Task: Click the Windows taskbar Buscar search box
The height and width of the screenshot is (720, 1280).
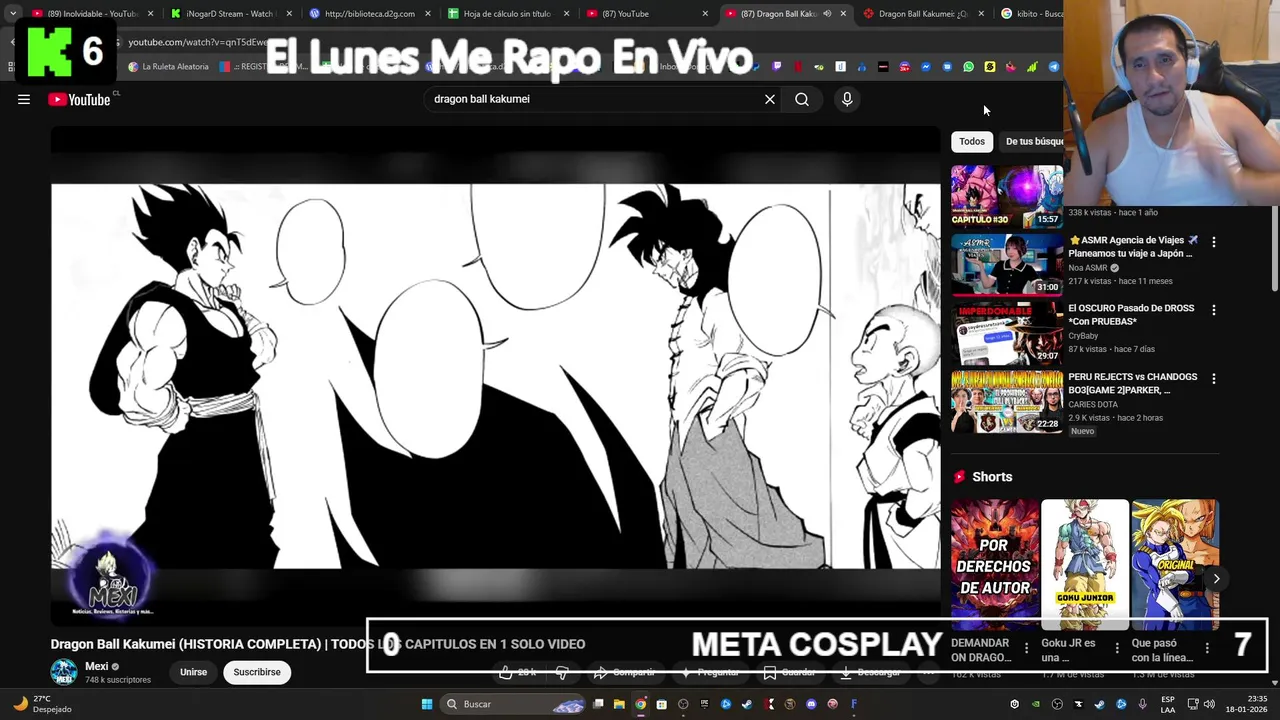Action: pyautogui.click(x=514, y=704)
